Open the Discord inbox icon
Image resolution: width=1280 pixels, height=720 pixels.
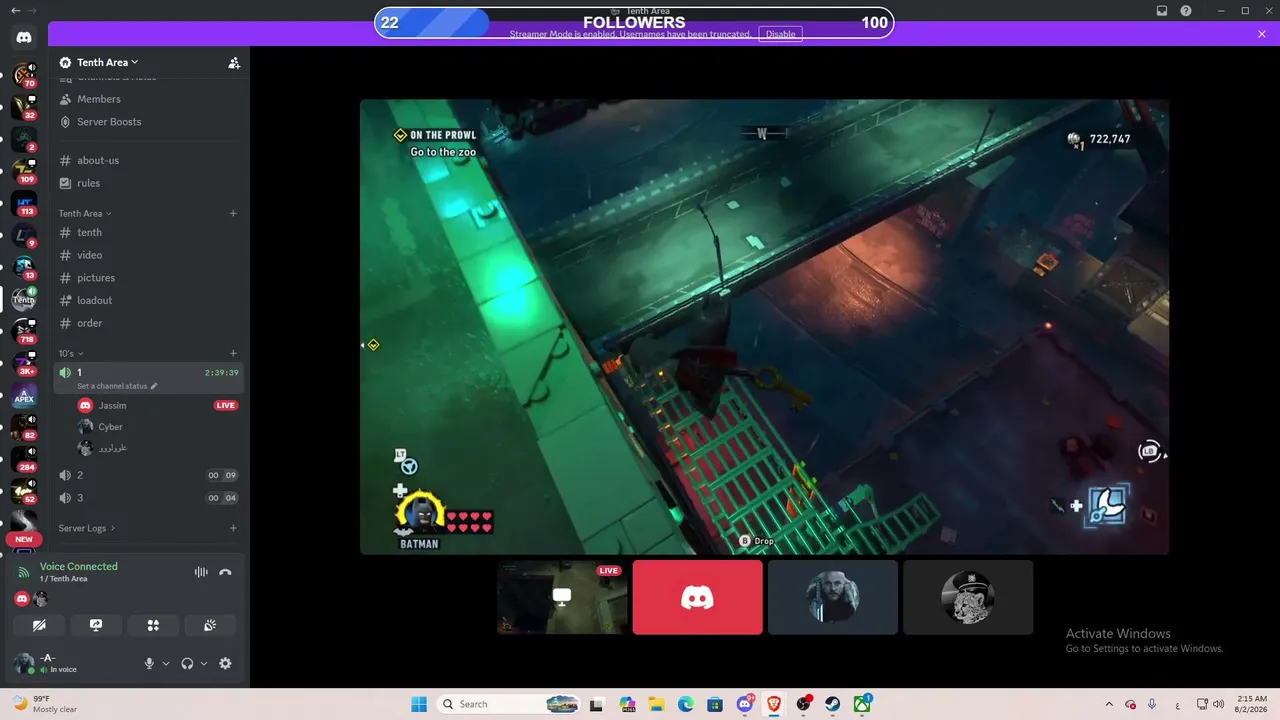tap(1162, 11)
